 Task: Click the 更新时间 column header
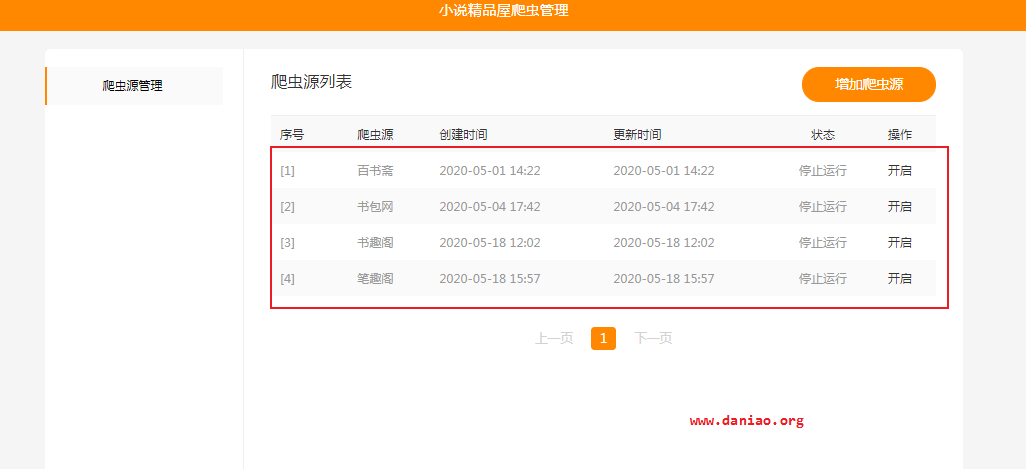tap(637, 135)
